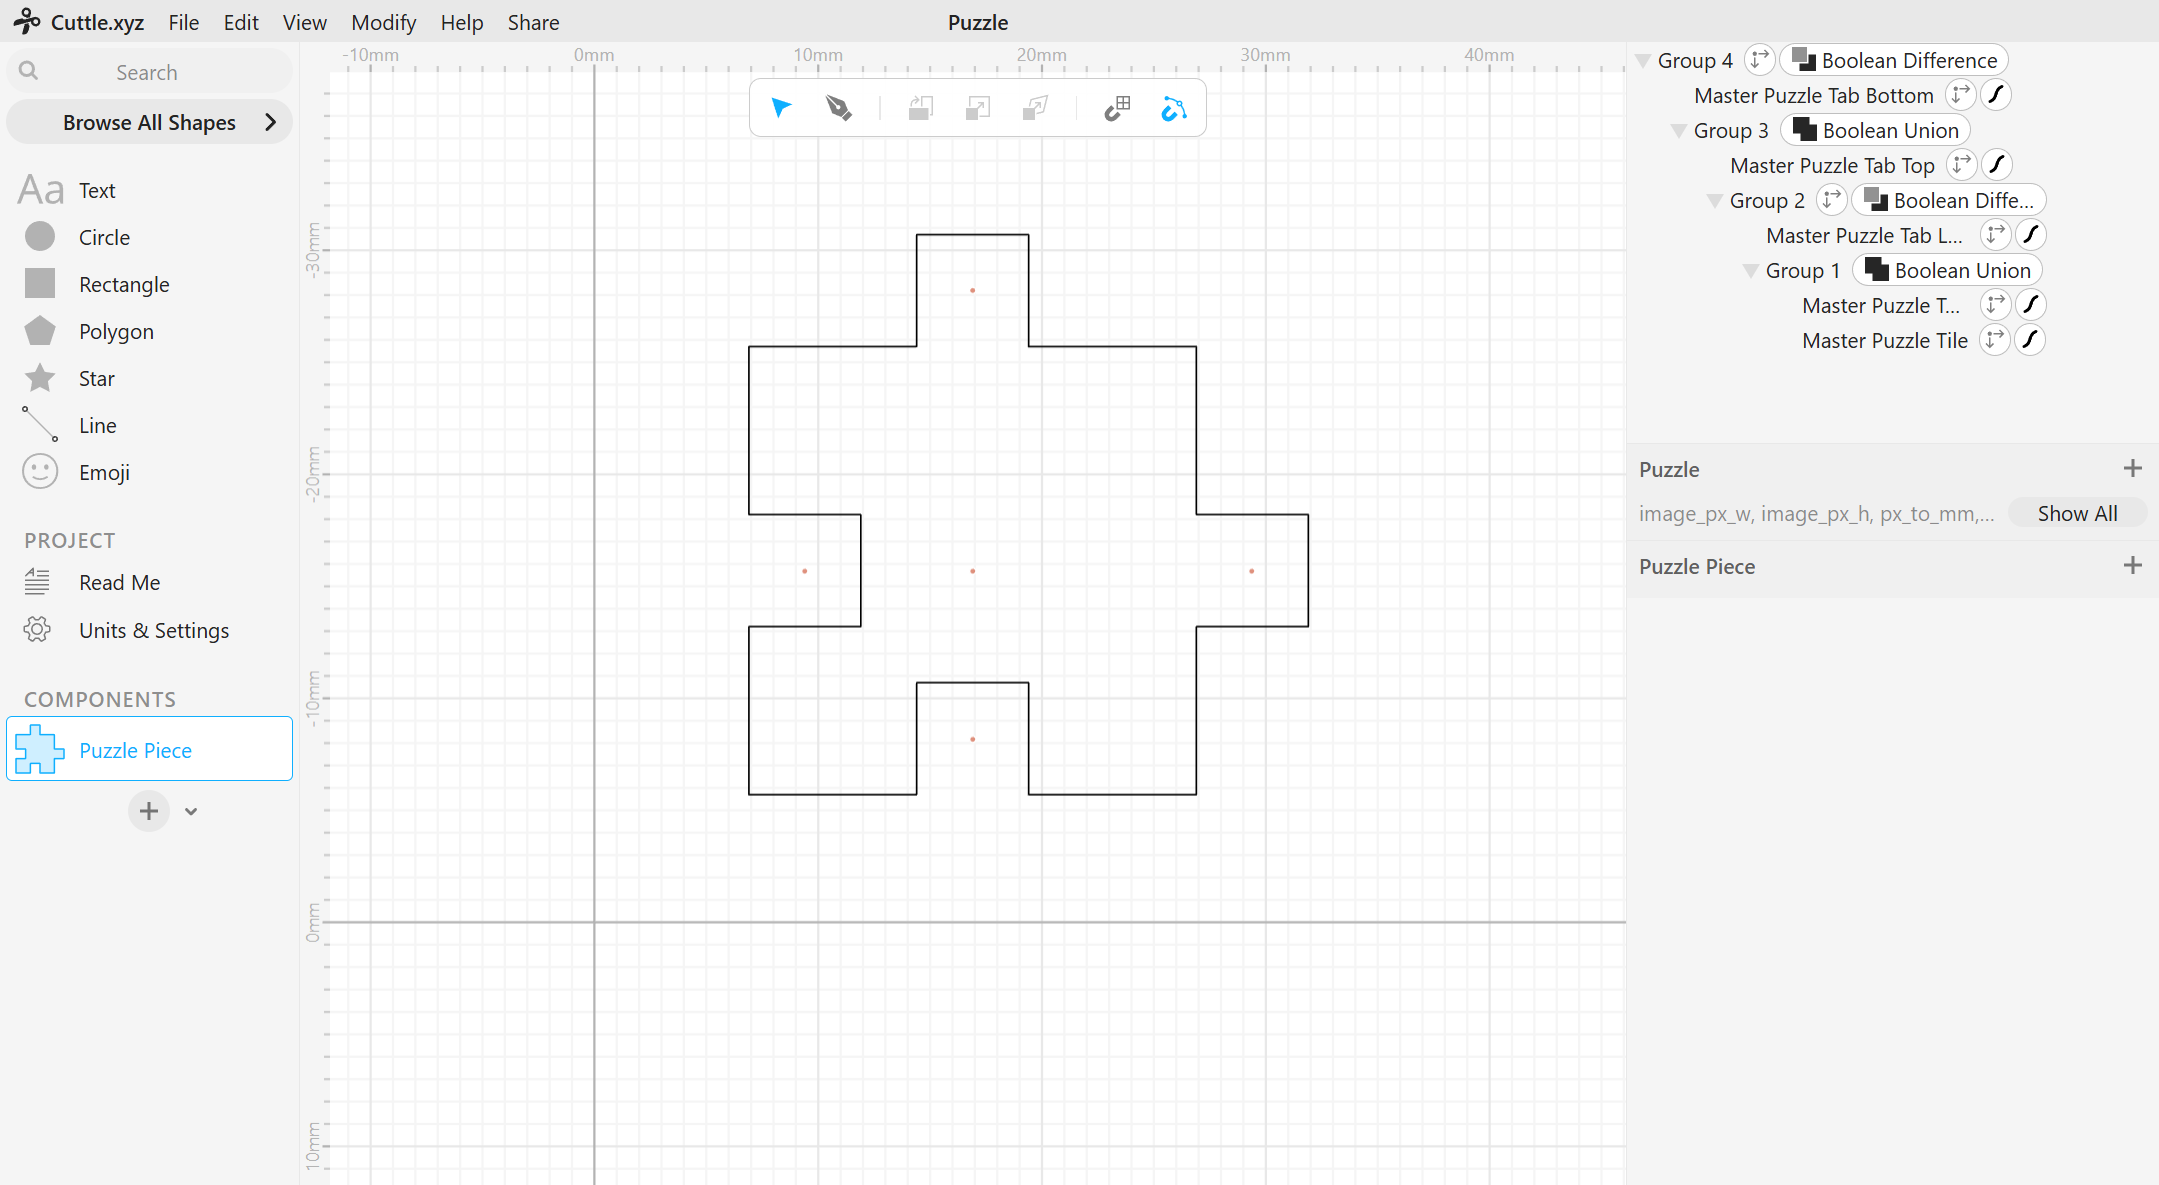Open the add component dropdown arrow
This screenshot has width=2159, height=1185.
tap(191, 811)
